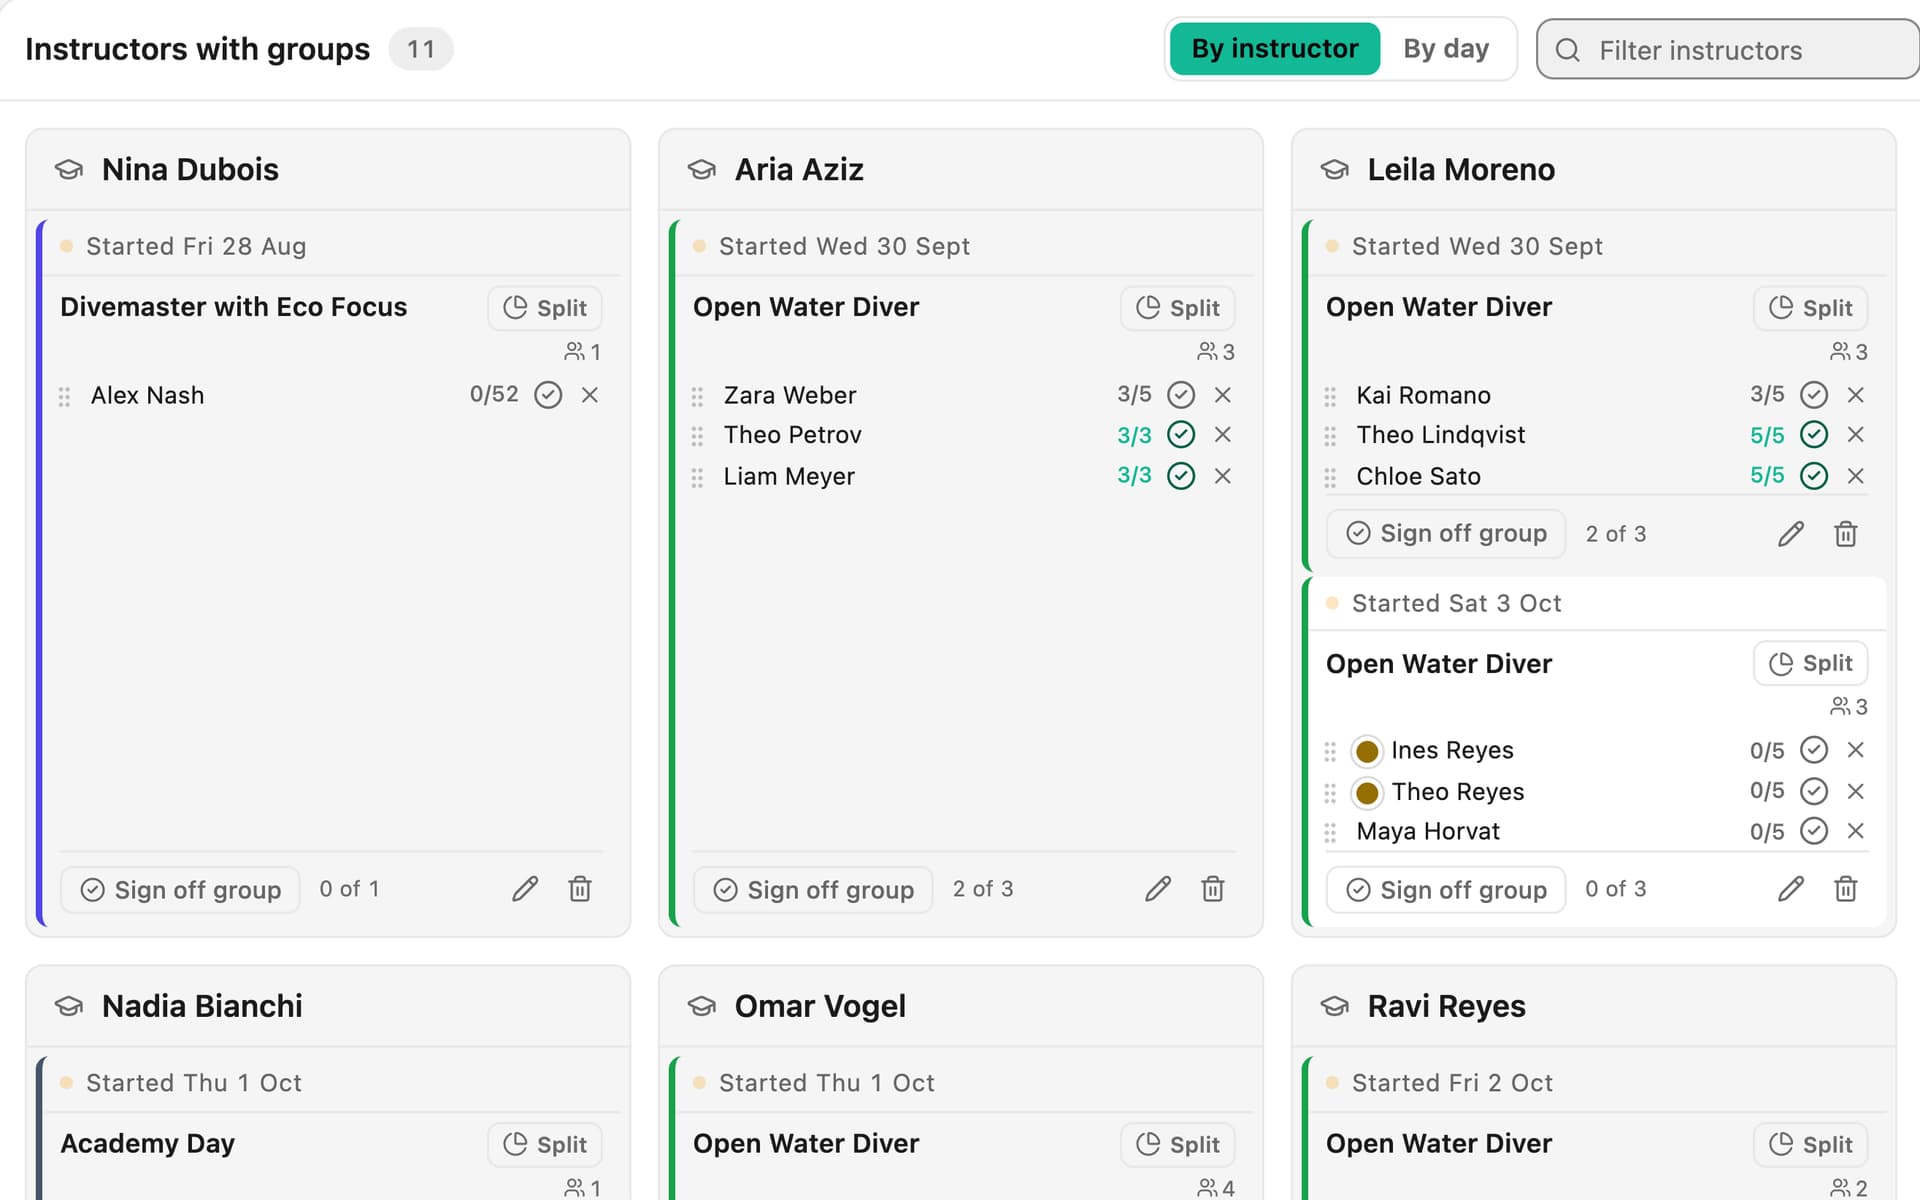1920x1200 pixels.
Task: Click the drag handle beside Alex Nash
Action: 64,397
